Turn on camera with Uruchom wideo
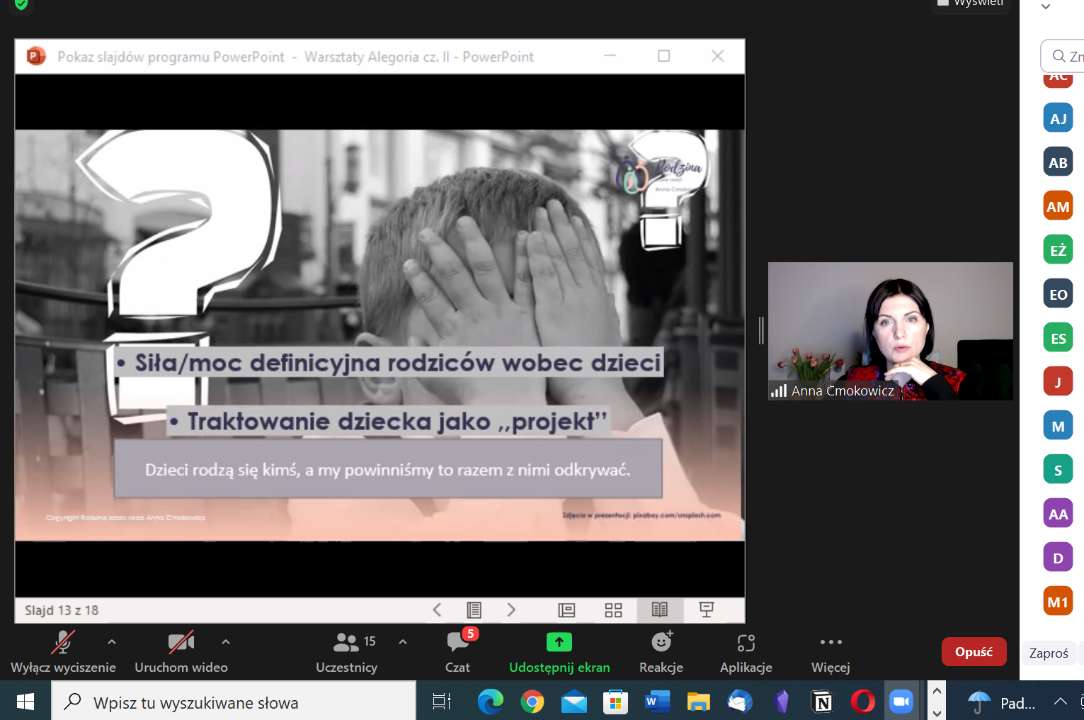This screenshot has height=720, width=1084. (181, 643)
